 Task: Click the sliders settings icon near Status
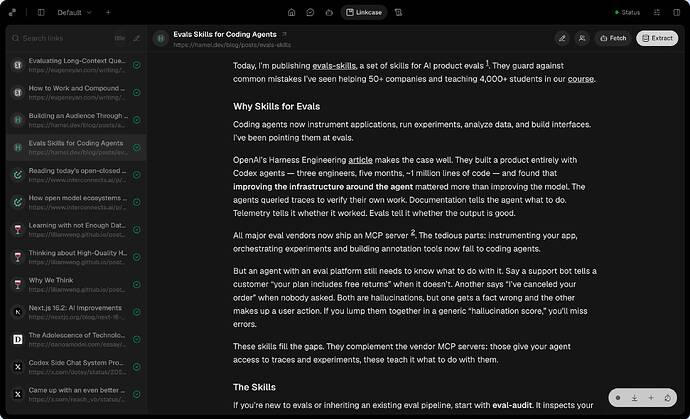pyautogui.click(x=657, y=12)
